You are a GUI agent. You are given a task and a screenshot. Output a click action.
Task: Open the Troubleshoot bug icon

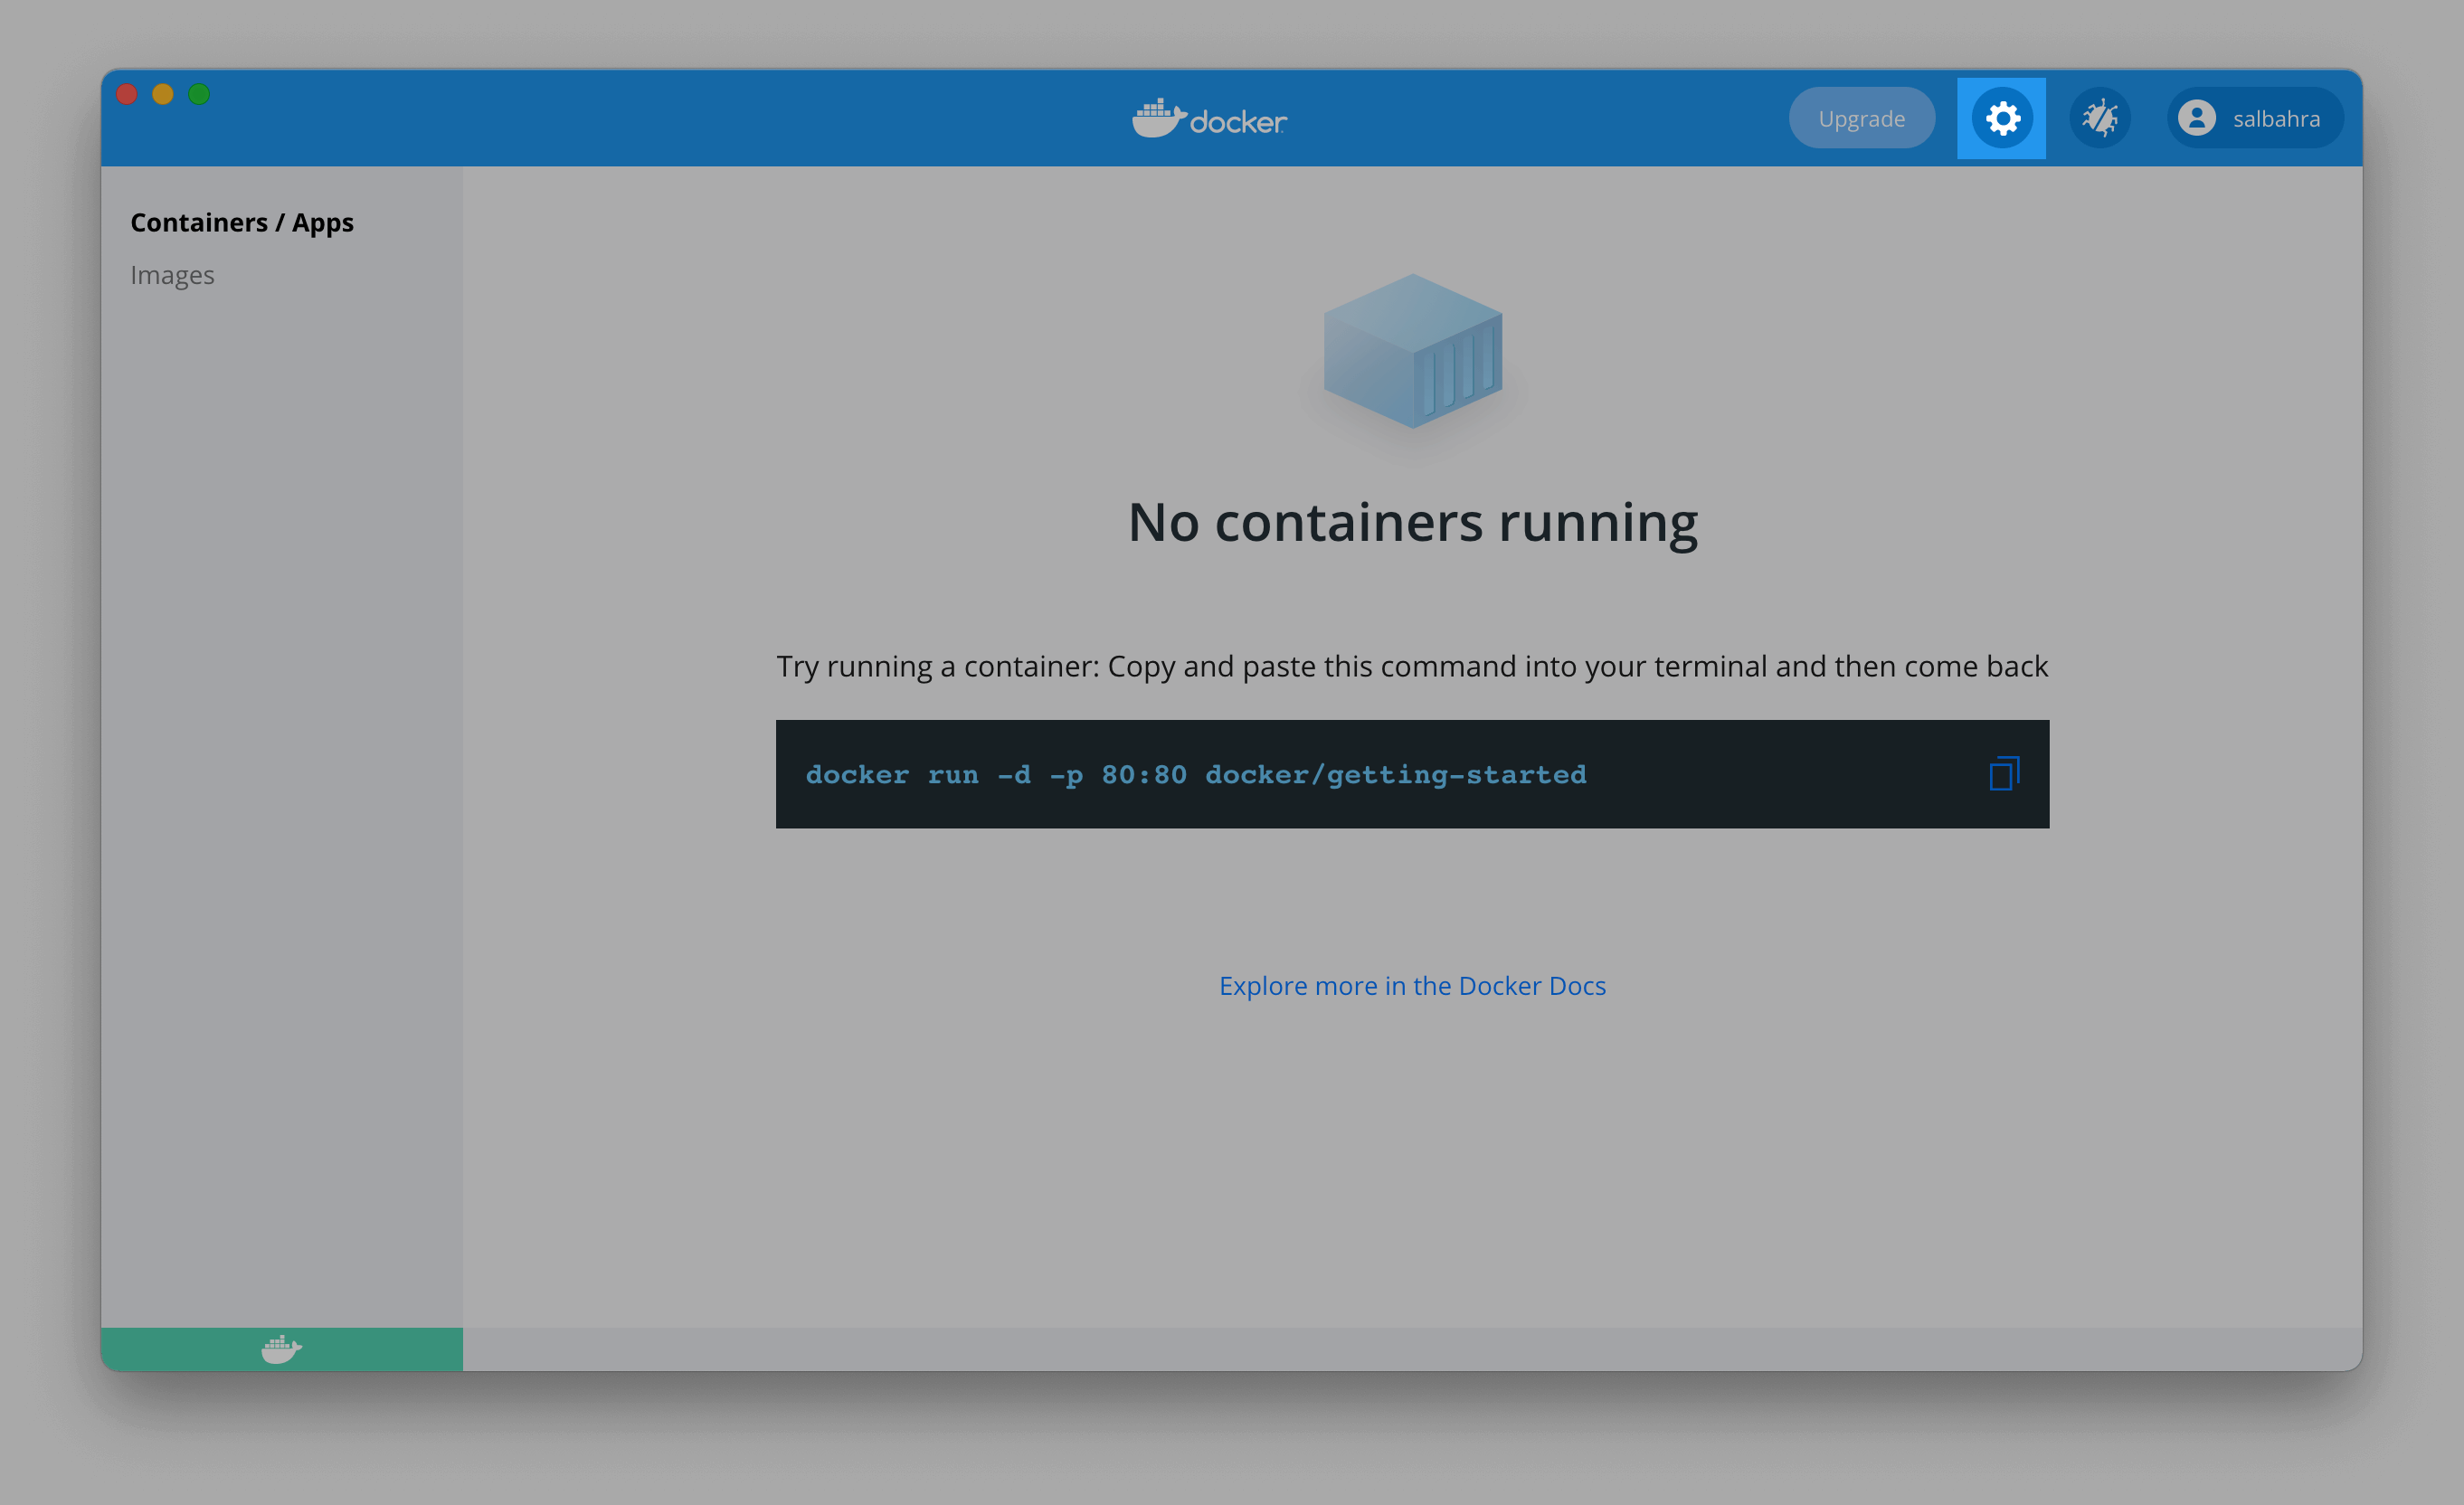[x=2100, y=118]
